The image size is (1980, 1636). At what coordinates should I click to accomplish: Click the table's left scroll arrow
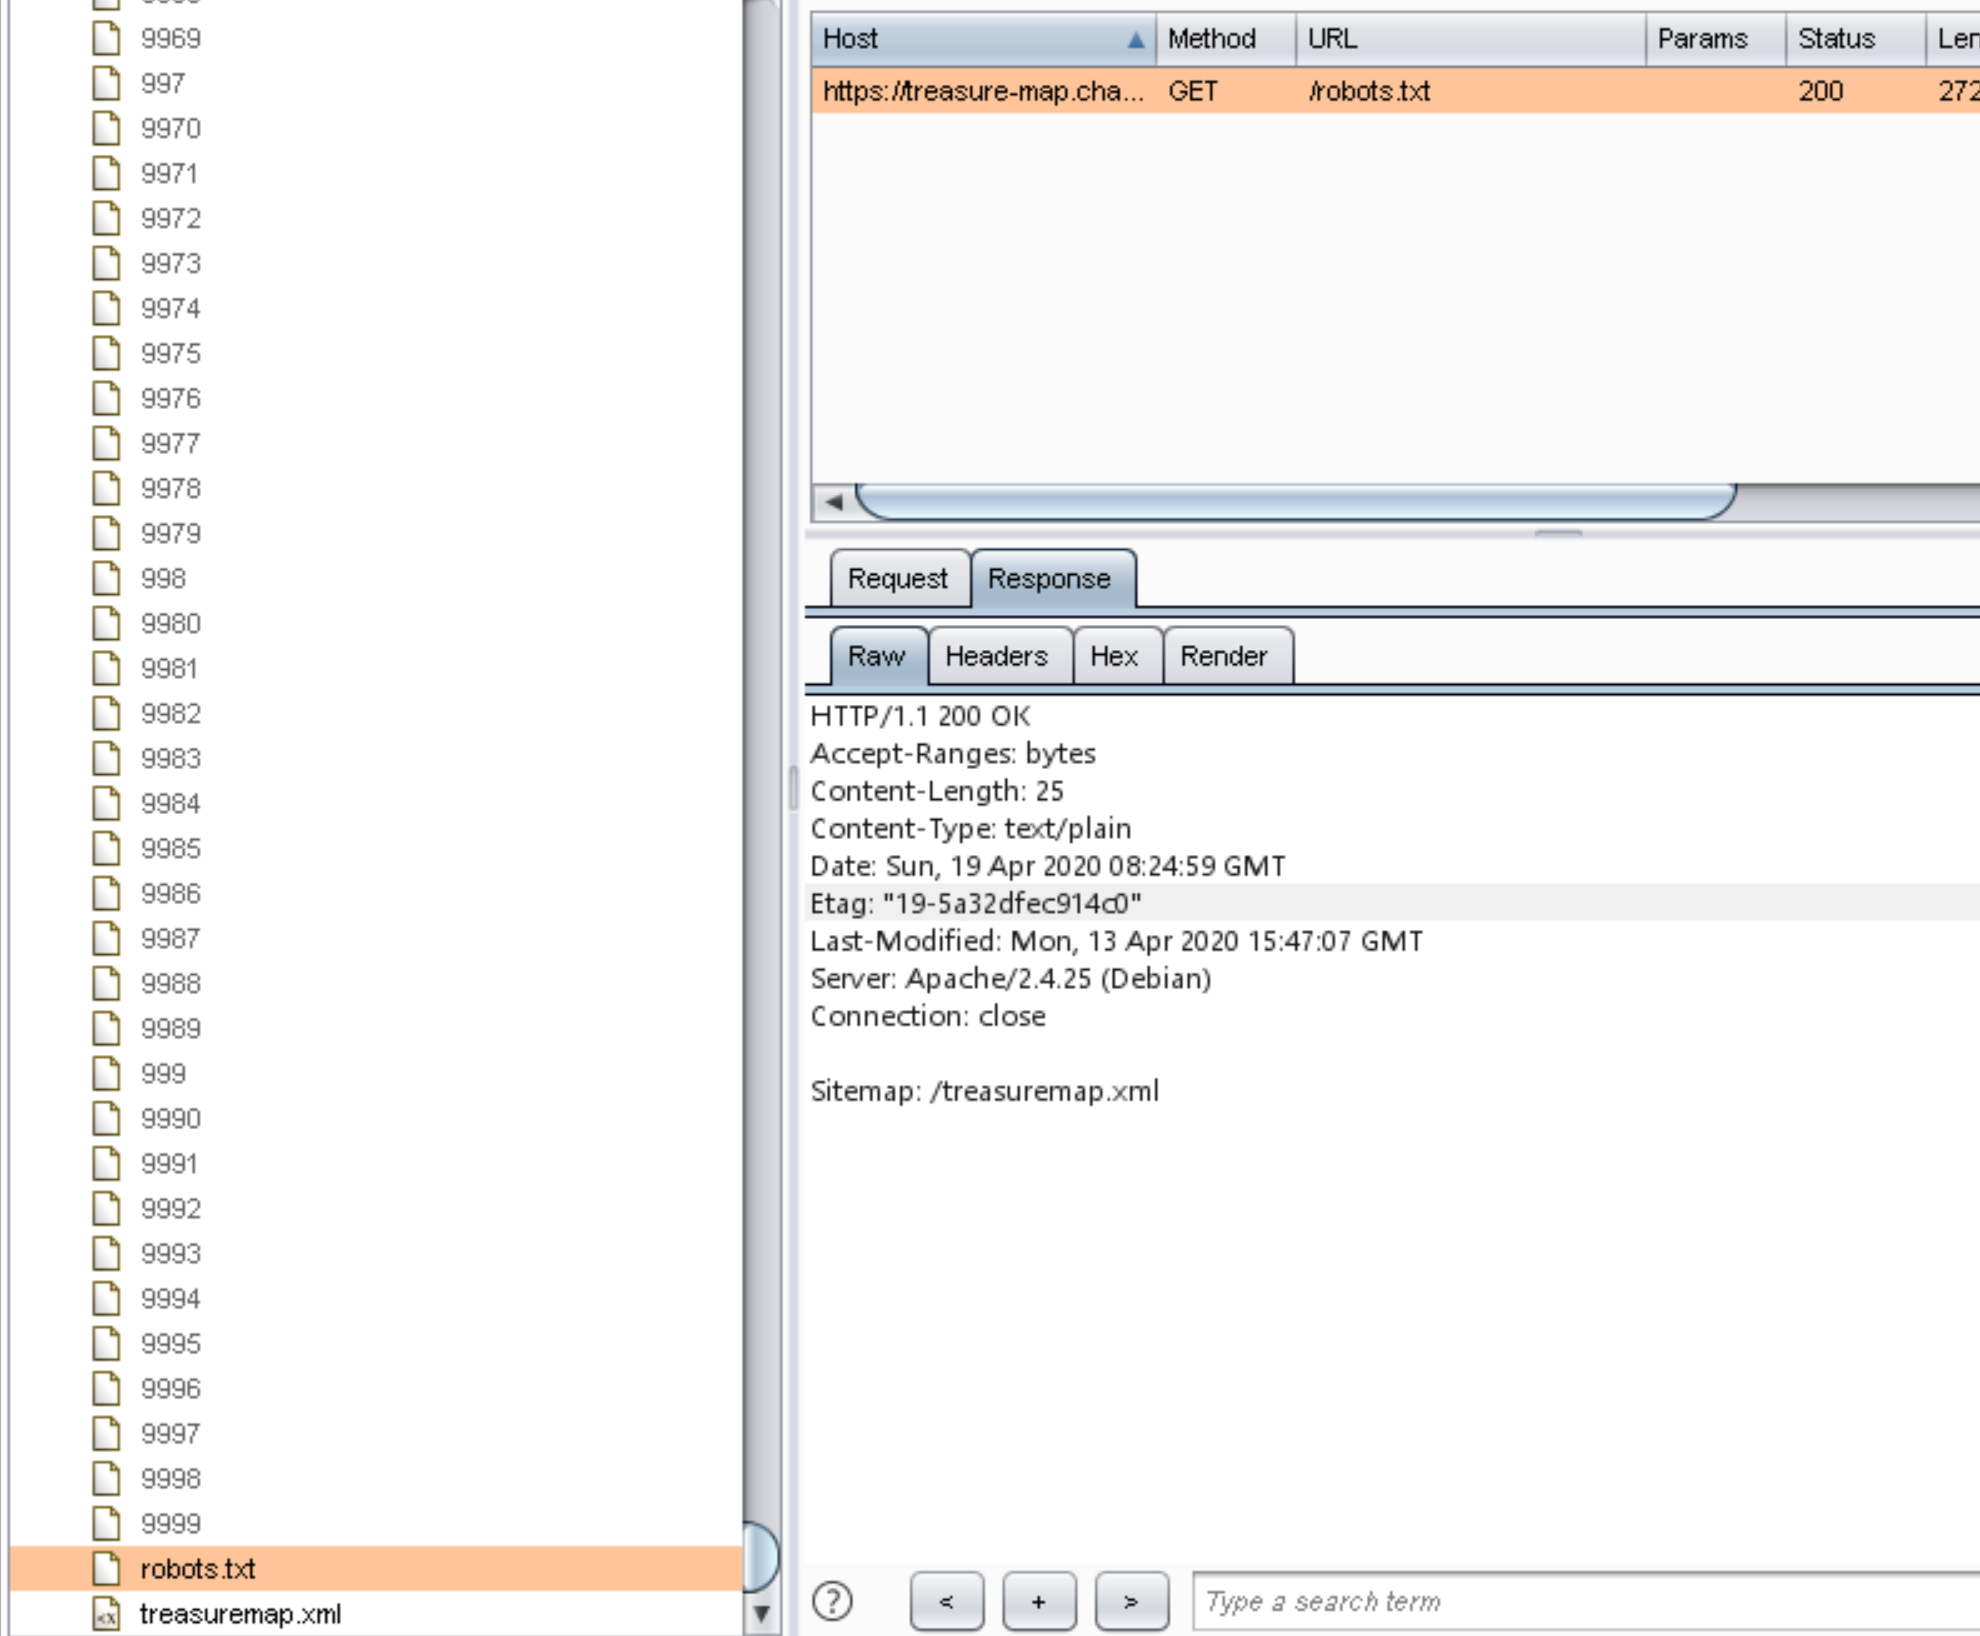tap(833, 501)
